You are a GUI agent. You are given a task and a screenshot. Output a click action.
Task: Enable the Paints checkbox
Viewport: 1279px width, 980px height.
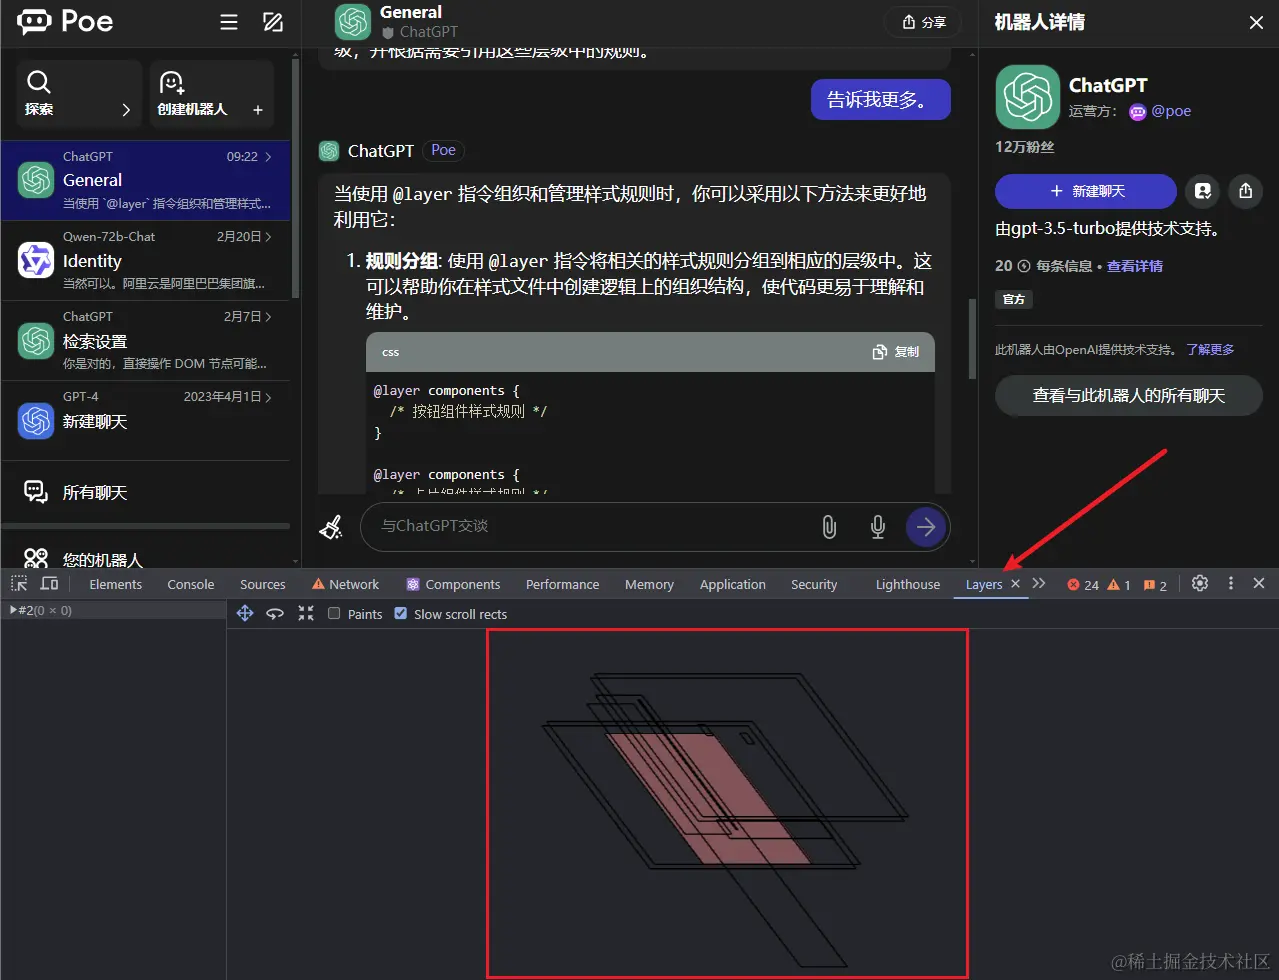point(334,614)
